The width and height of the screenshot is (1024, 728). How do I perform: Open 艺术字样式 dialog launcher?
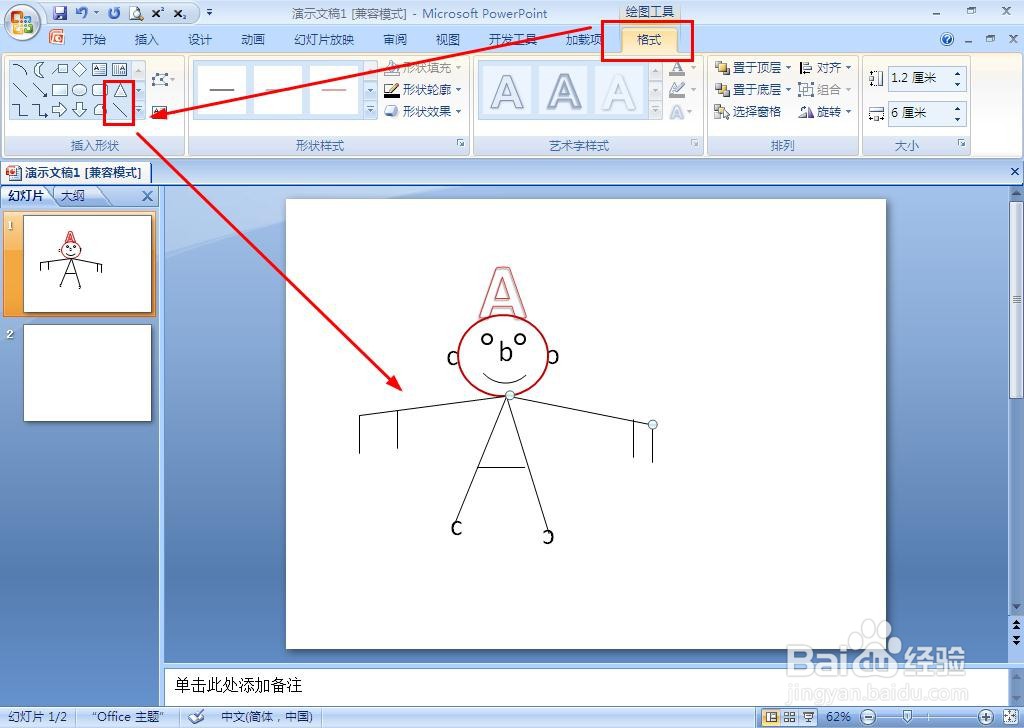(696, 145)
